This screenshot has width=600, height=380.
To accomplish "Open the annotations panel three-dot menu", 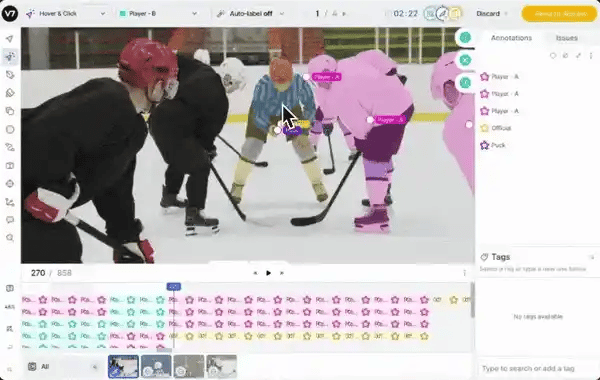I will [x=591, y=56].
